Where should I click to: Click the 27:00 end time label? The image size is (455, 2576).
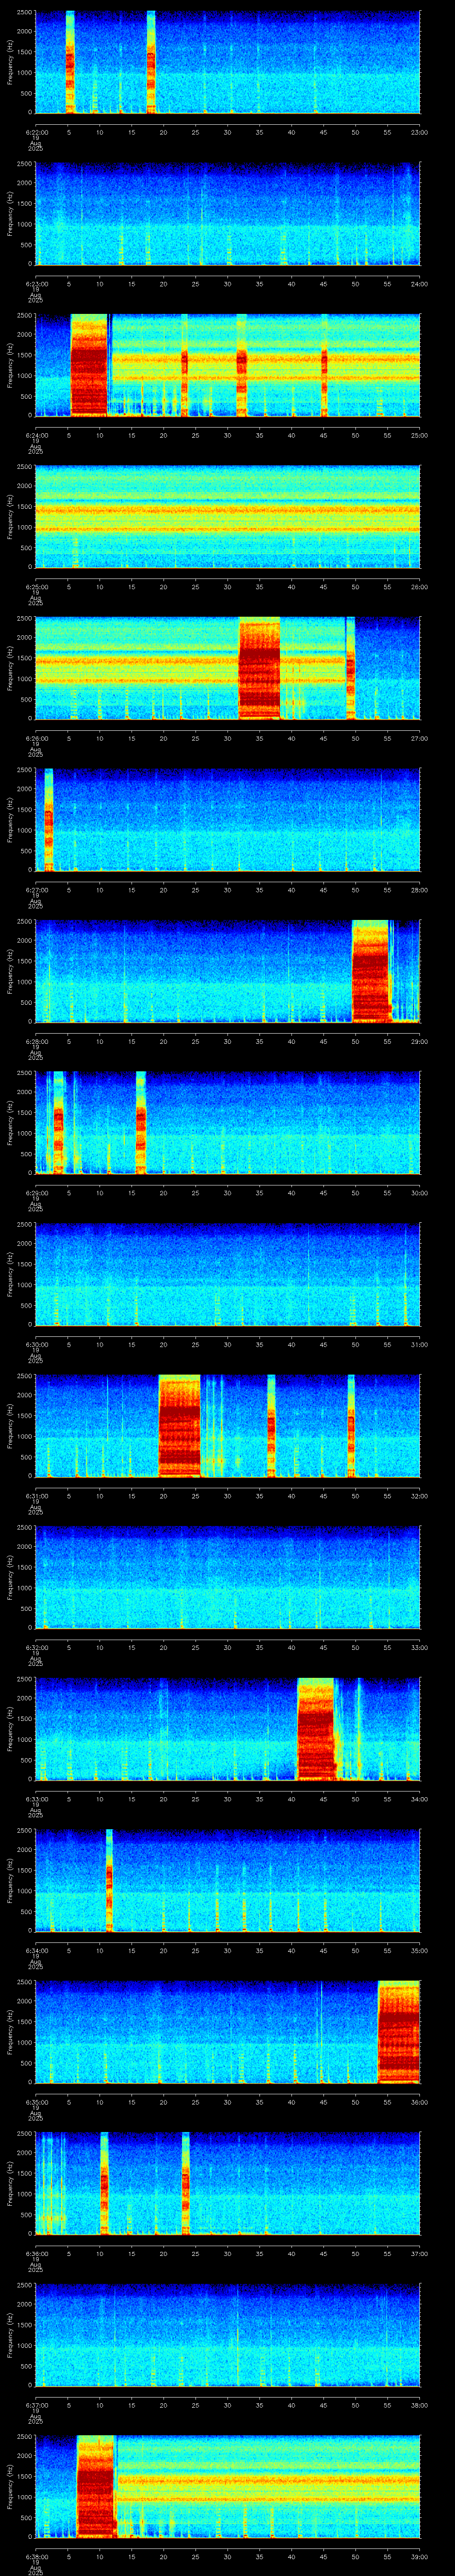coord(419,738)
